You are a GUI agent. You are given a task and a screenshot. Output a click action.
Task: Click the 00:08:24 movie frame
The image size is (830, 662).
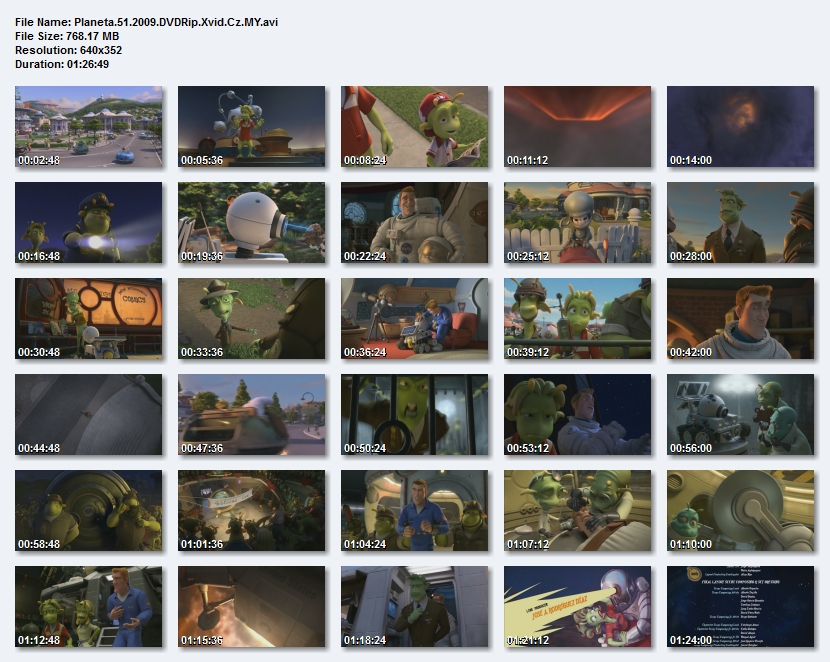tap(414, 126)
